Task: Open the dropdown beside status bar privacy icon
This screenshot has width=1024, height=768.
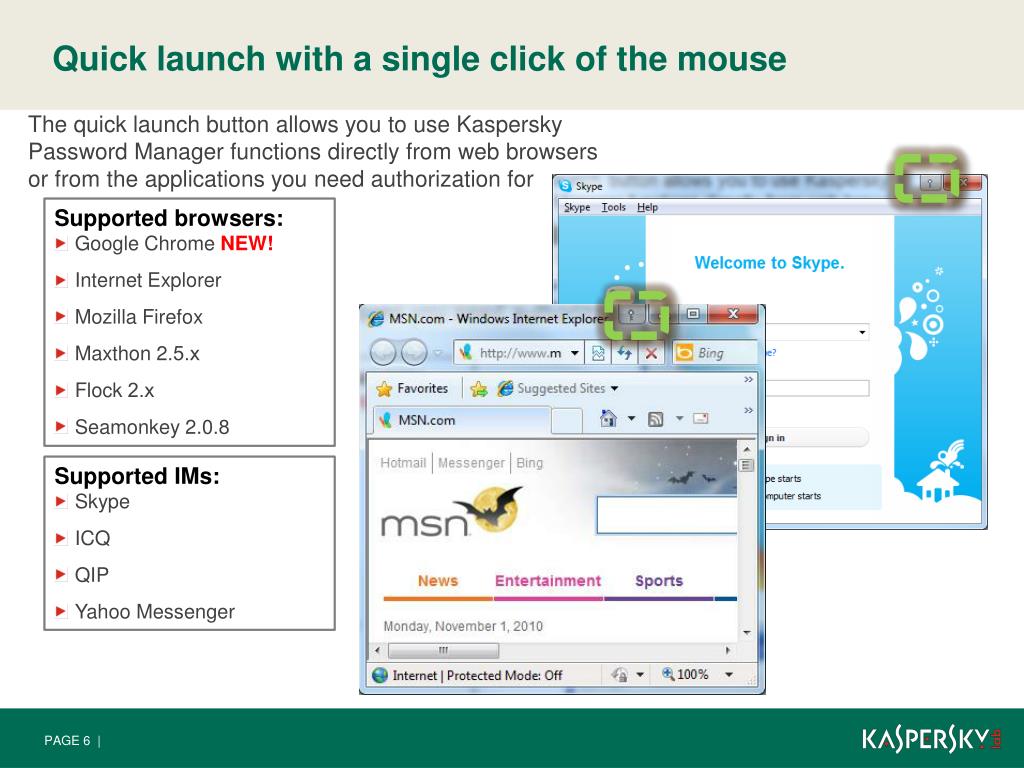Action: [x=641, y=675]
